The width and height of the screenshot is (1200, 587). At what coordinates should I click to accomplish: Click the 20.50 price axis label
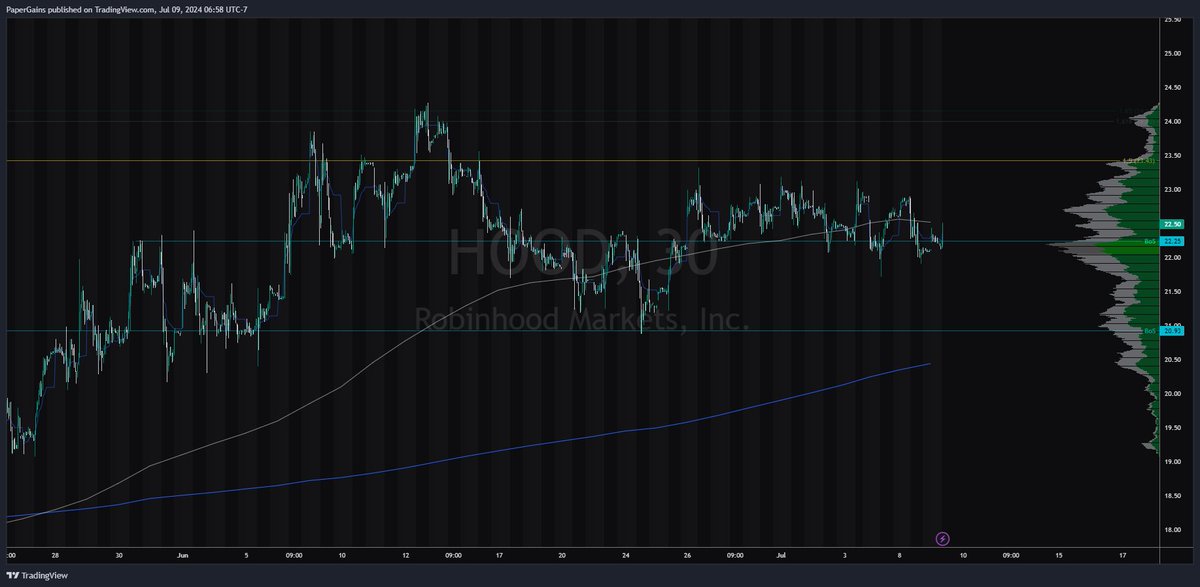pyautogui.click(x=1173, y=359)
